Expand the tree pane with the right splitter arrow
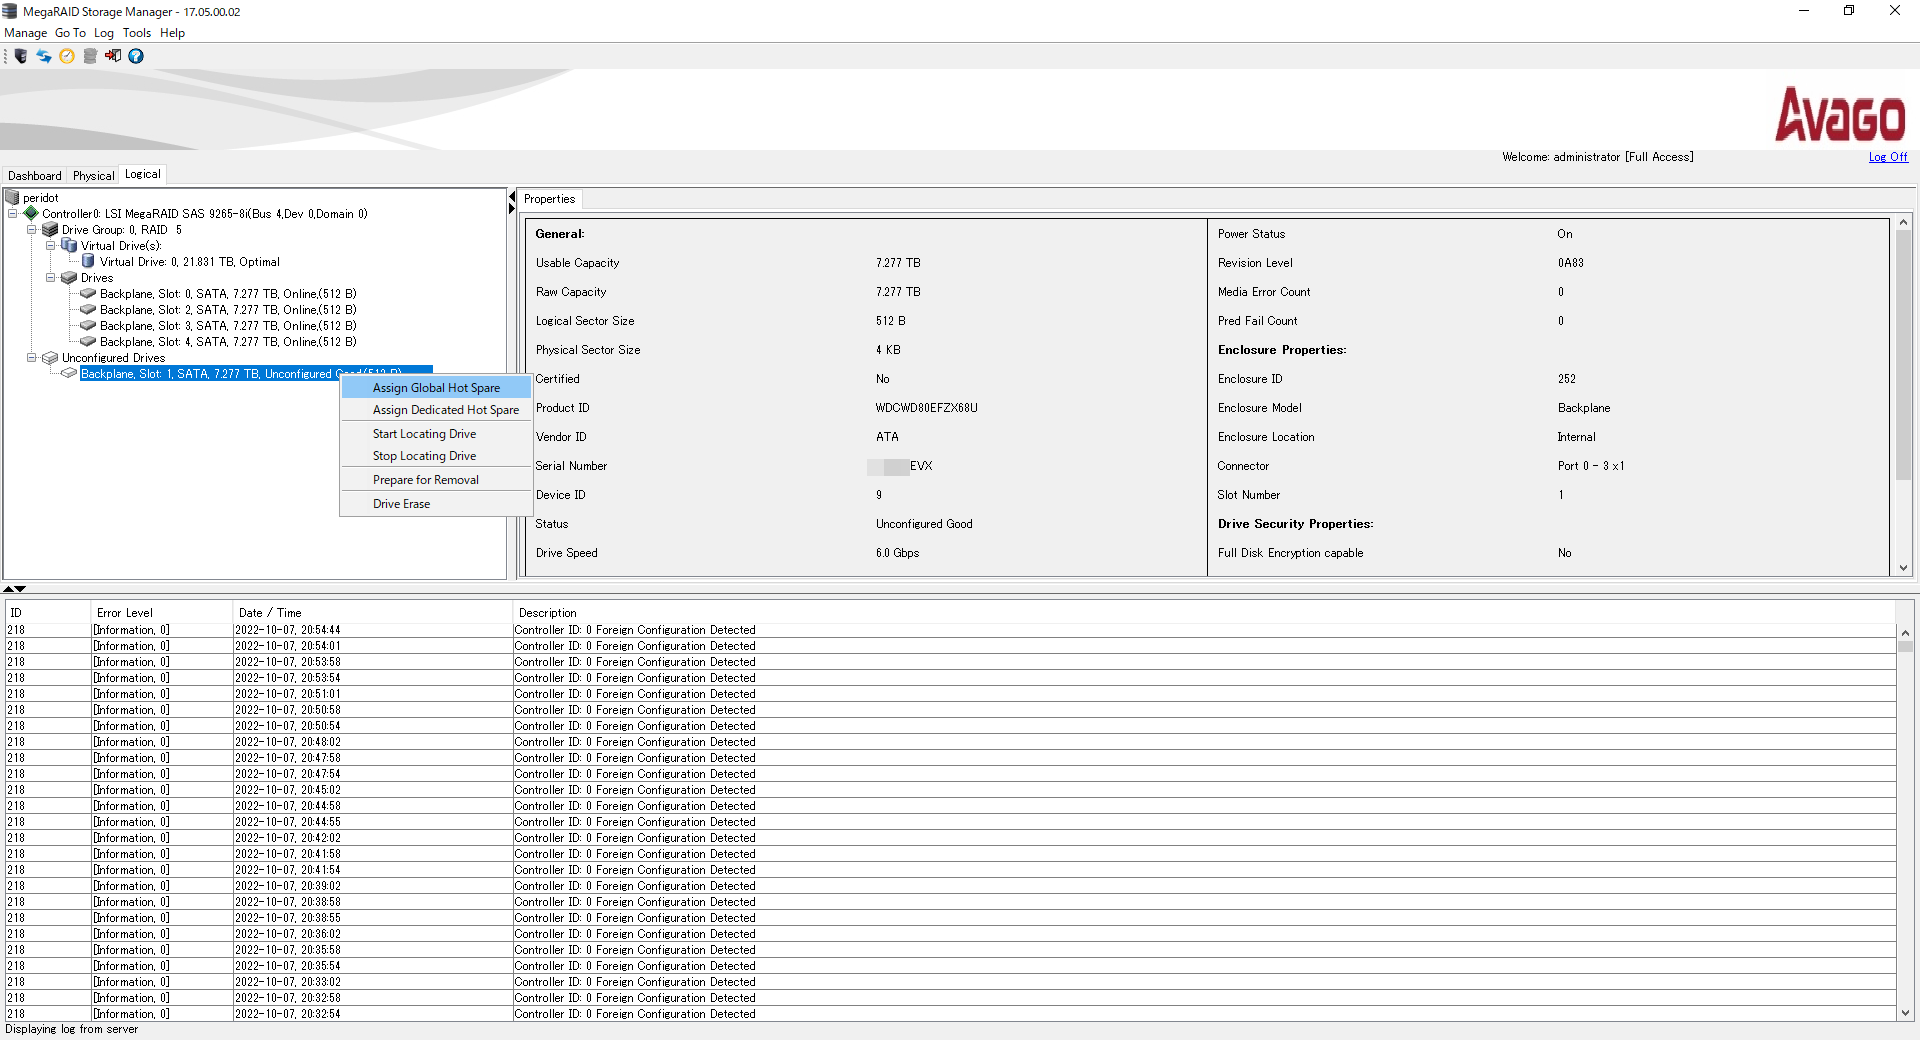Screen dimensions: 1920x1040 pos(512,208)
